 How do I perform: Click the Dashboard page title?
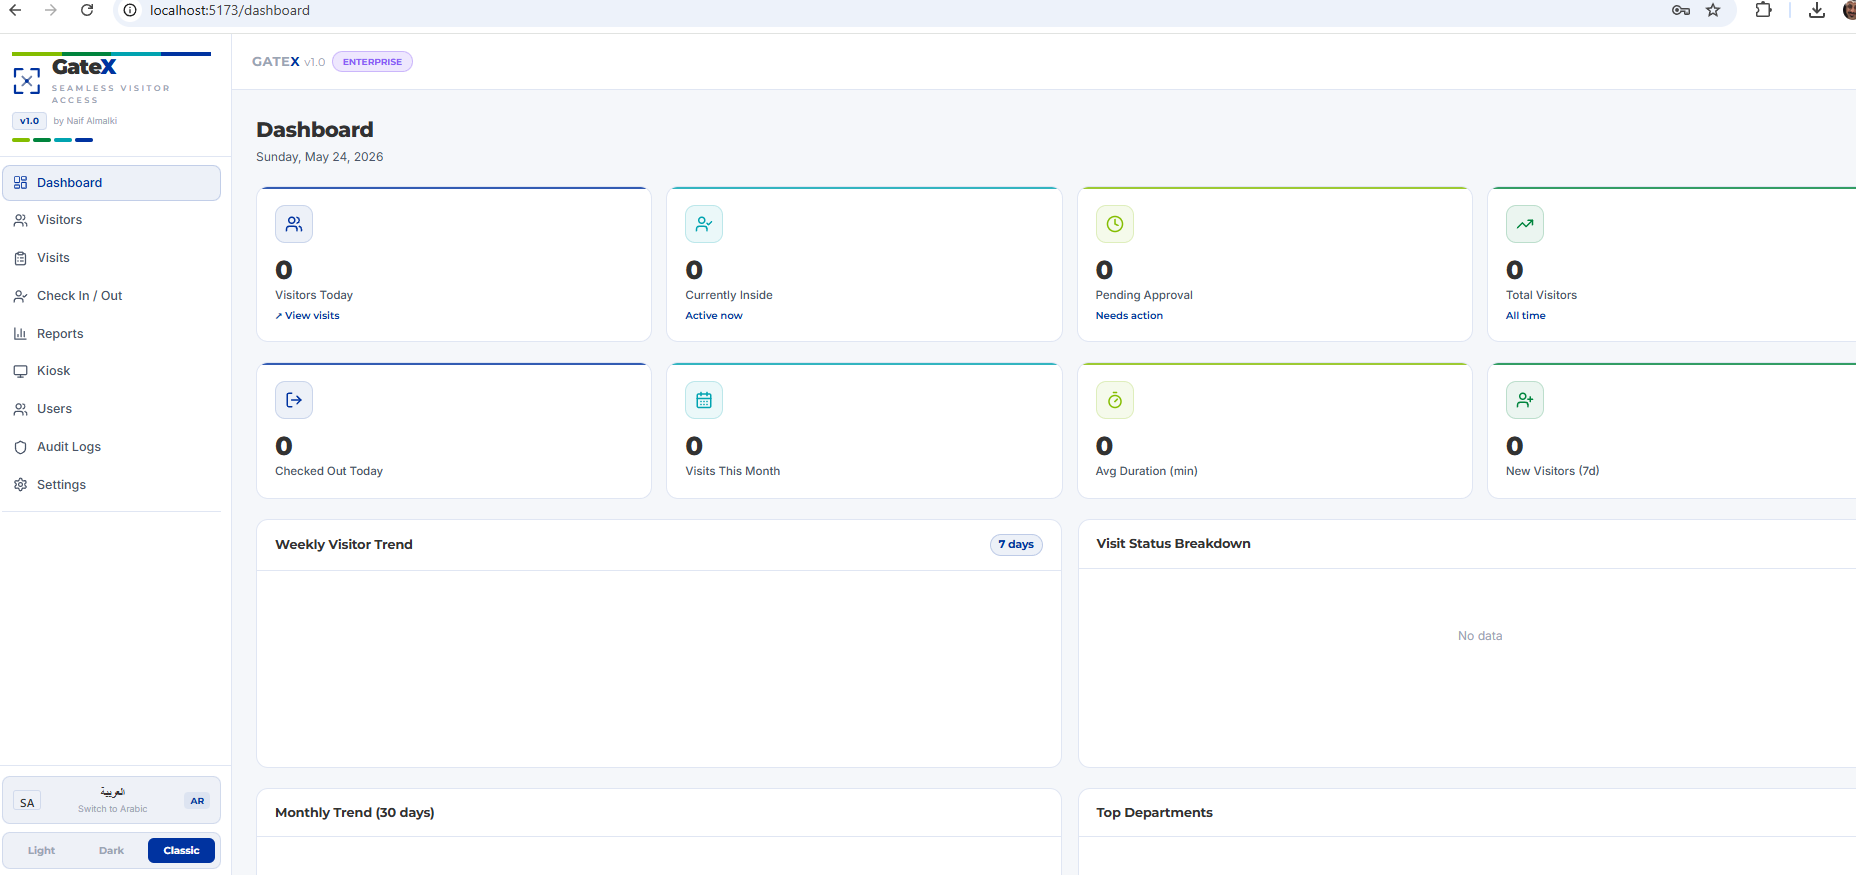(315, 130)
